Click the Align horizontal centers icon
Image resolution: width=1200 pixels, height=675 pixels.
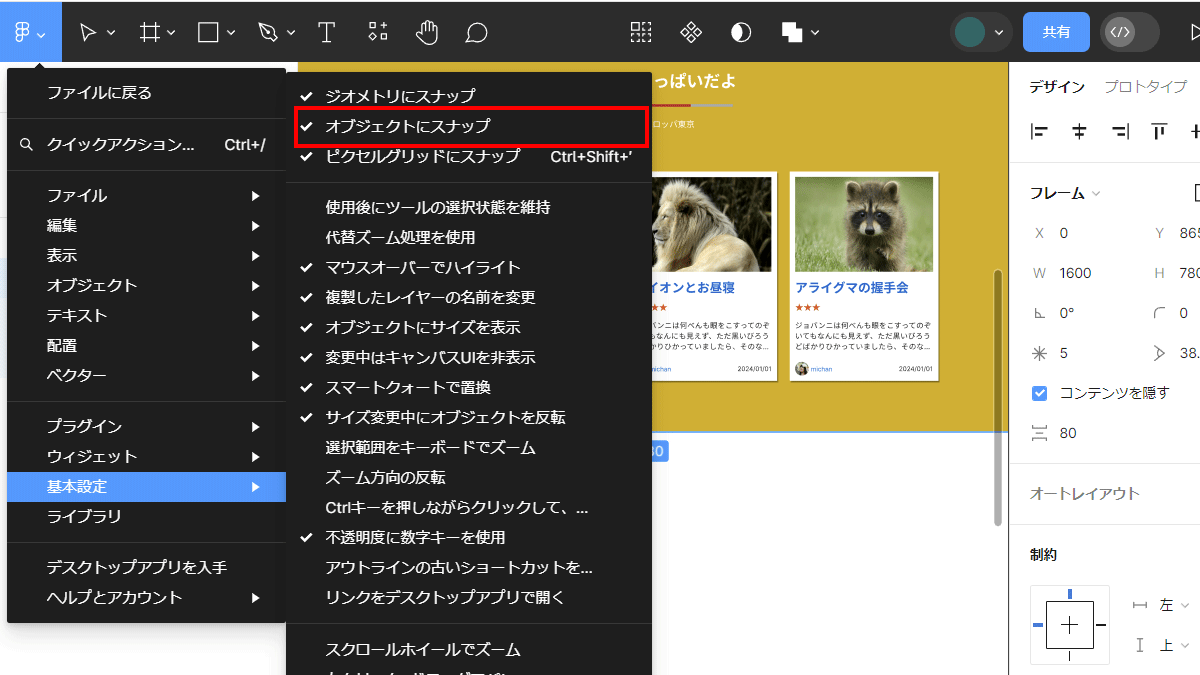[x=1079, y=131]
